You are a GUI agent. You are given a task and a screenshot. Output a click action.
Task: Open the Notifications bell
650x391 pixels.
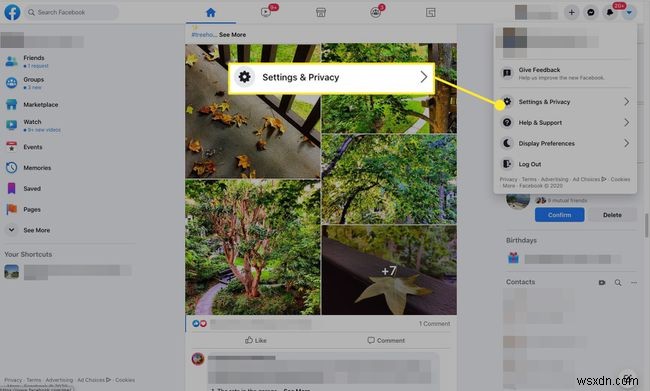(x=610, y=12)
